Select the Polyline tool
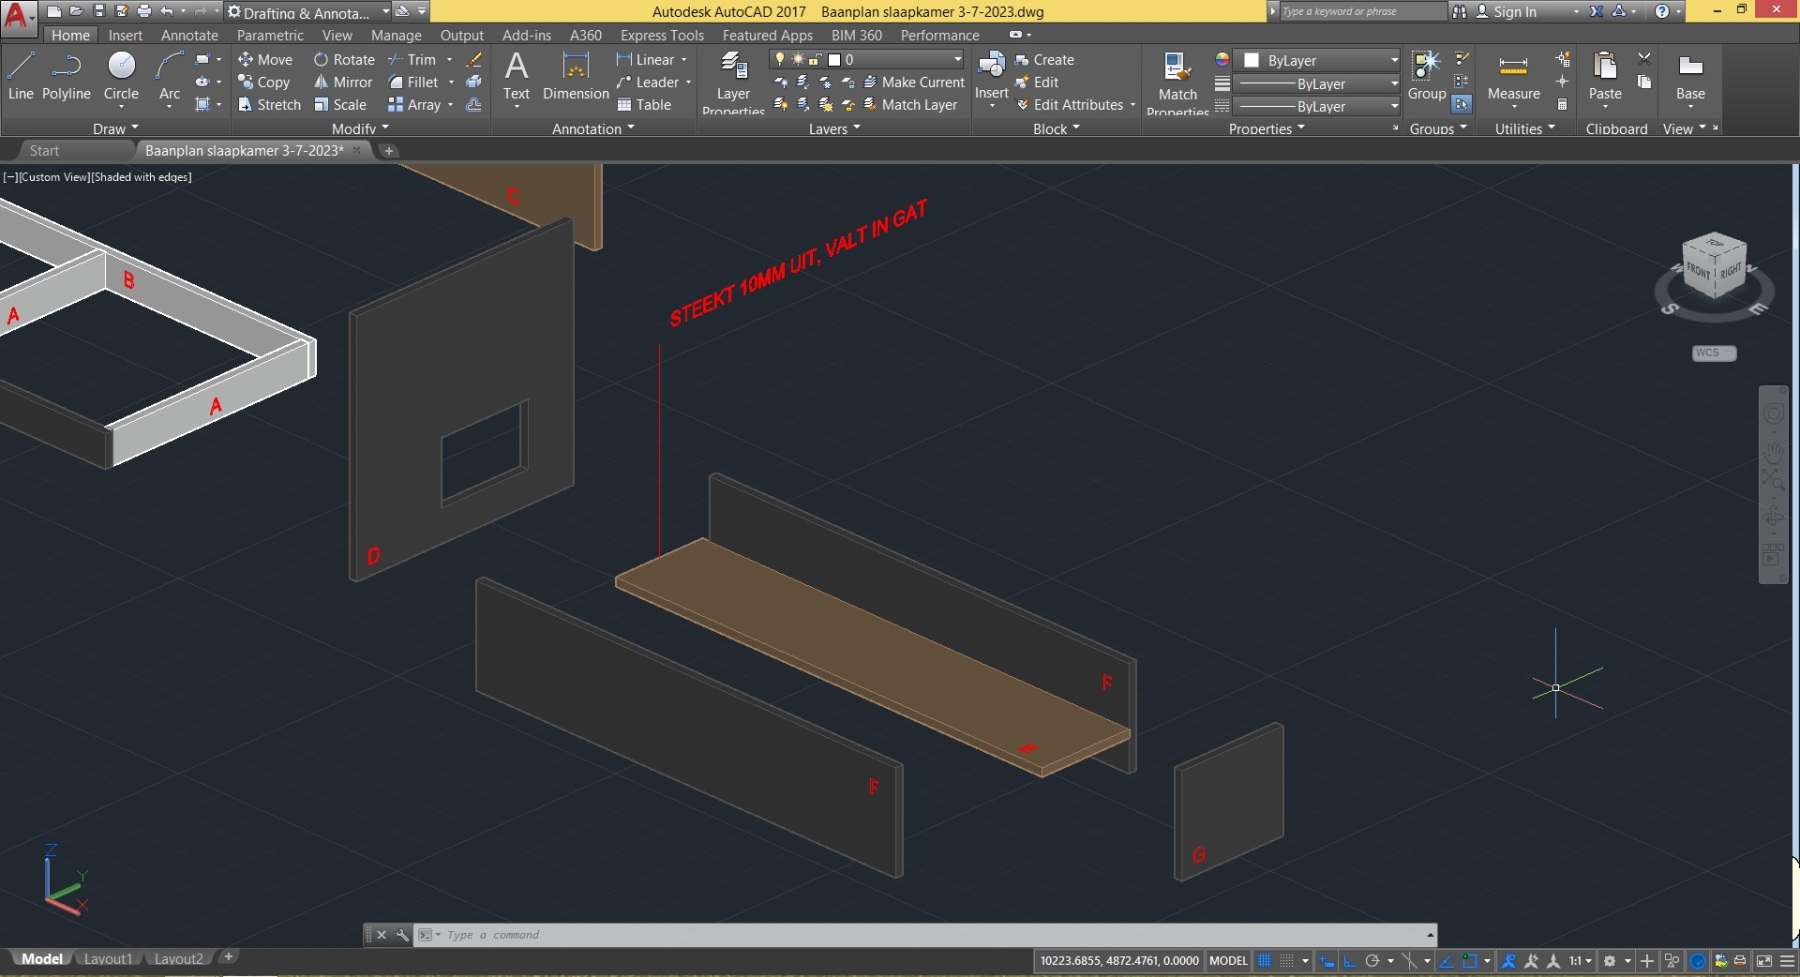Screen dimensions: 1800x977 point(66,76)
